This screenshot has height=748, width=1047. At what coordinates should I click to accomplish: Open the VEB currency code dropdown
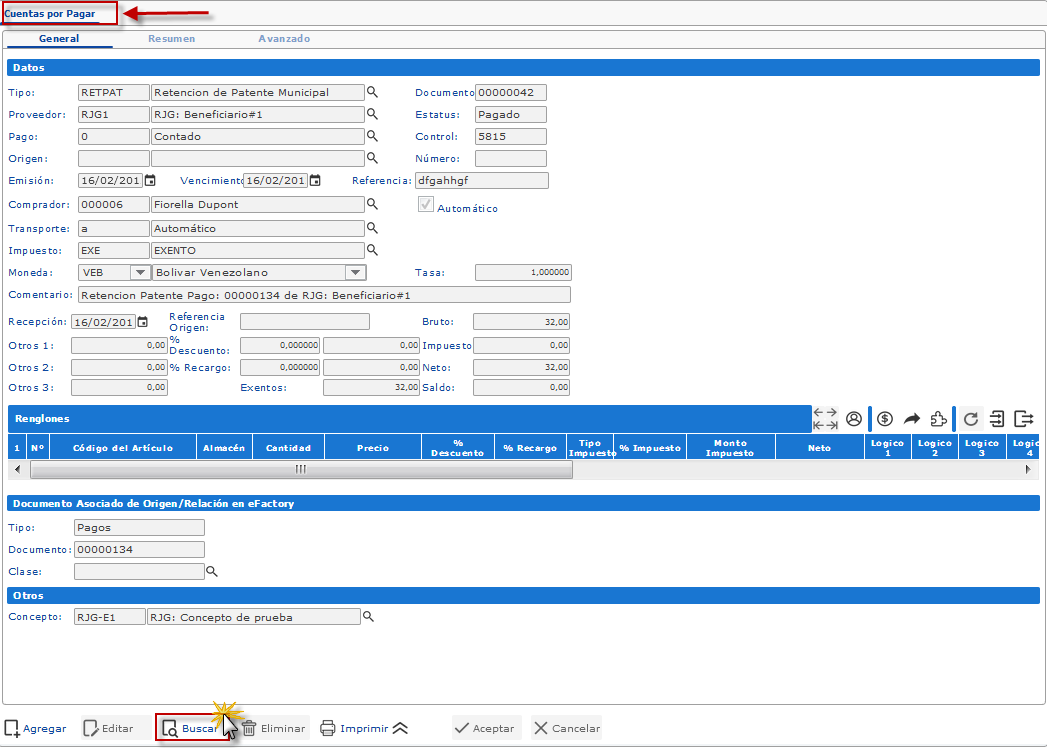(139, 272)
